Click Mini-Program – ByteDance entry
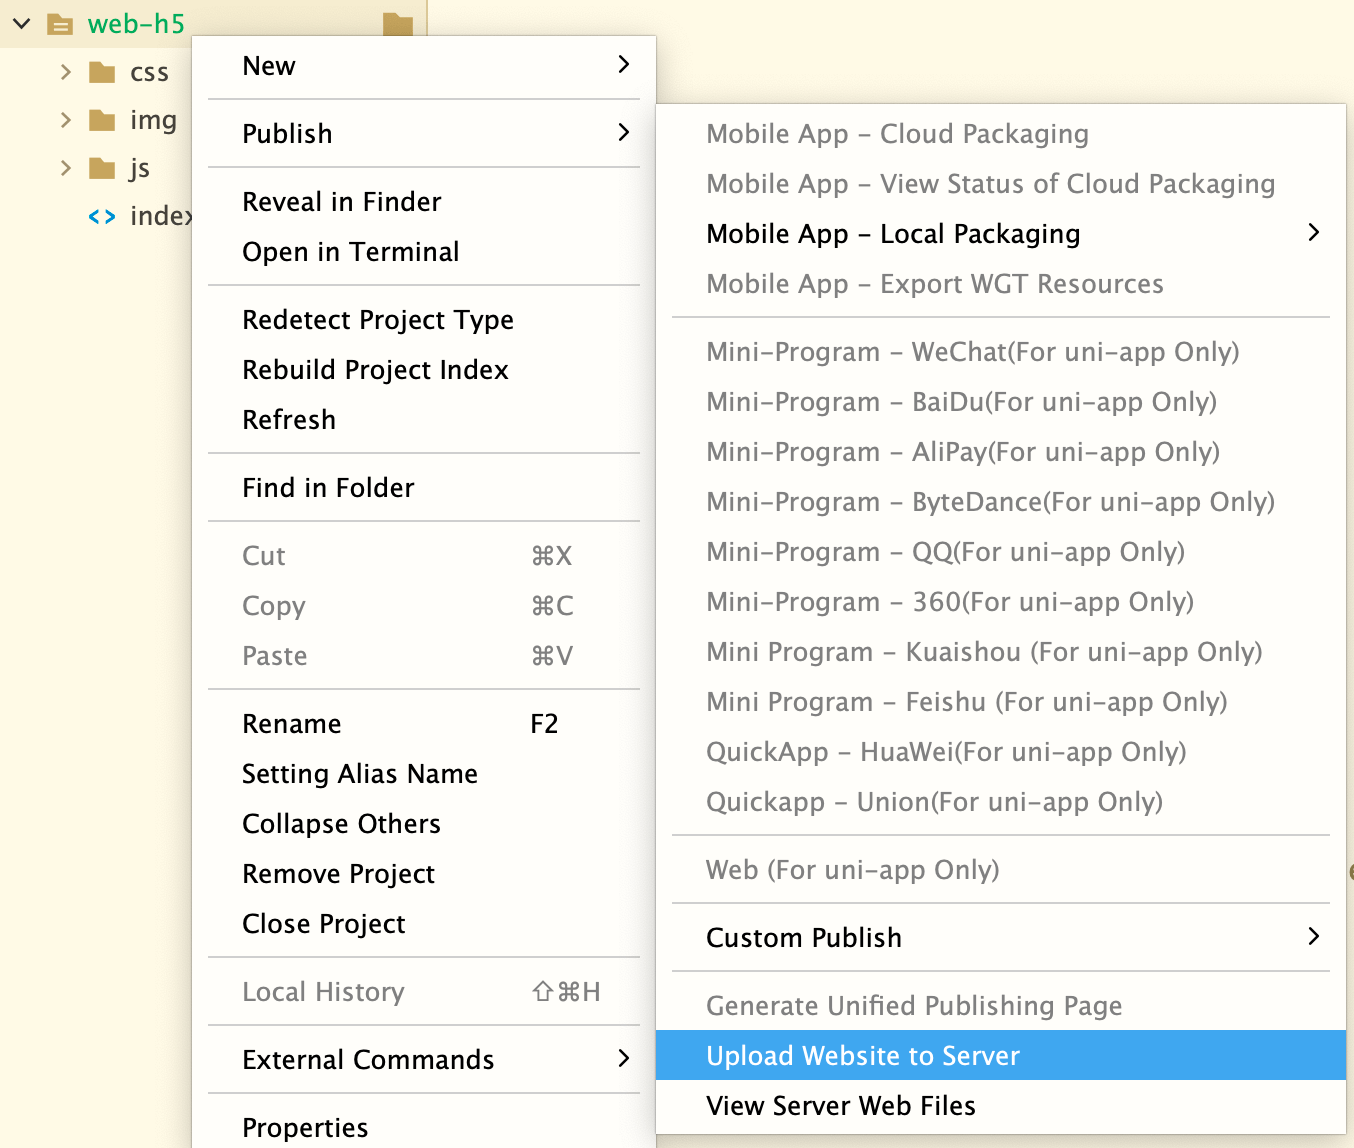The image size is (1354, 1148). coord(1001,502)
